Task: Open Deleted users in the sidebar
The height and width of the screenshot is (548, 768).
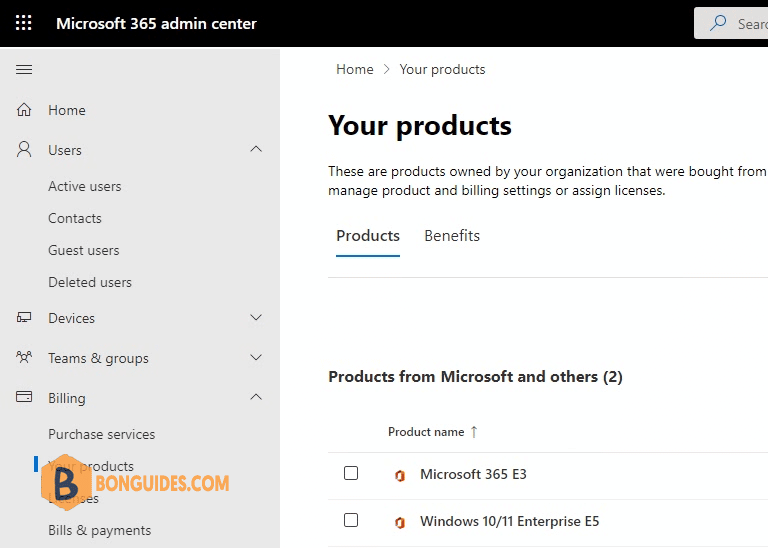Action: click(90, 283)
